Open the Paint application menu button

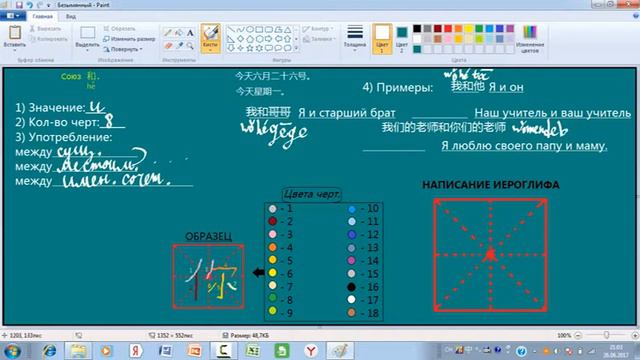13,16
